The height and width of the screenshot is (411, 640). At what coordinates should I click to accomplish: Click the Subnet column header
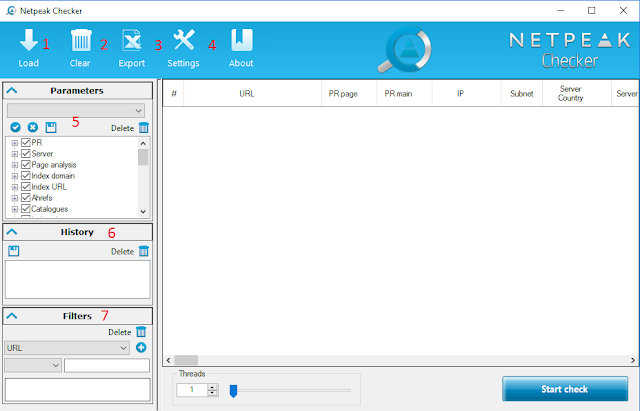click(522, 93)
